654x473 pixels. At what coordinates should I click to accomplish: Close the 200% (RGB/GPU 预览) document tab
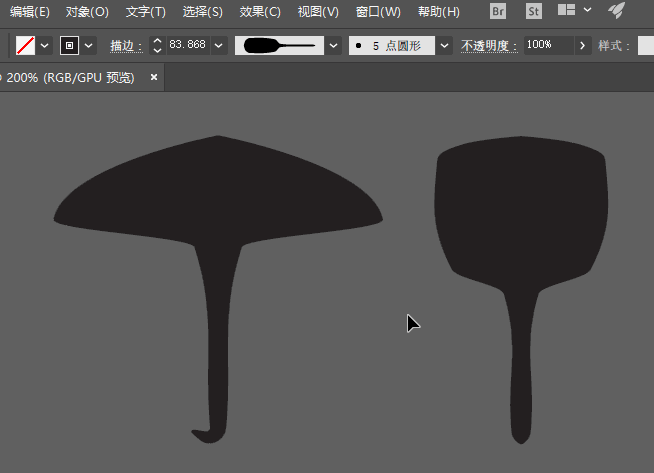[154, 77]
